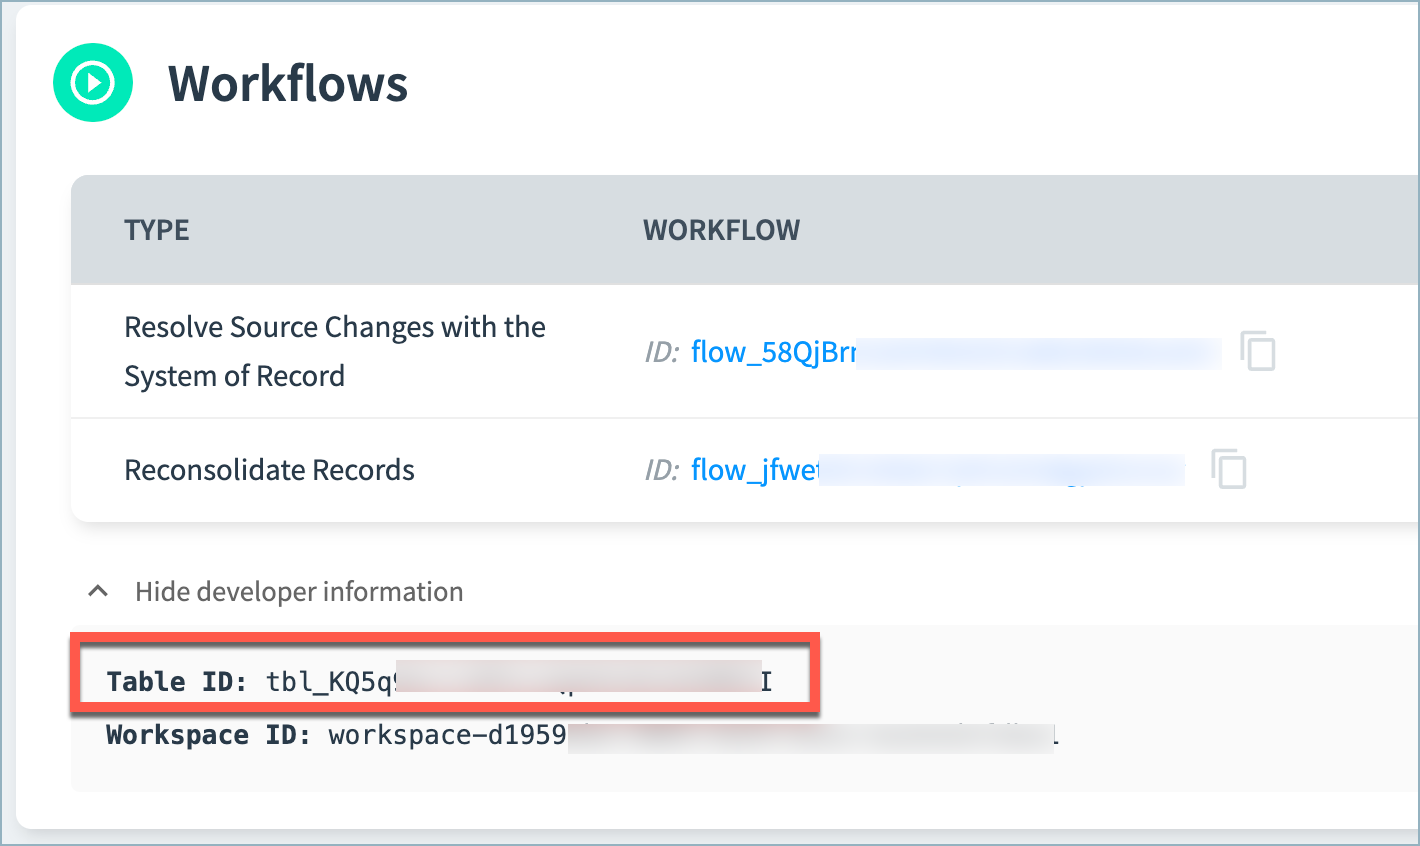Click the Table ID label
The width and height of the screenshot is (1420, 846).
[177, 682]
